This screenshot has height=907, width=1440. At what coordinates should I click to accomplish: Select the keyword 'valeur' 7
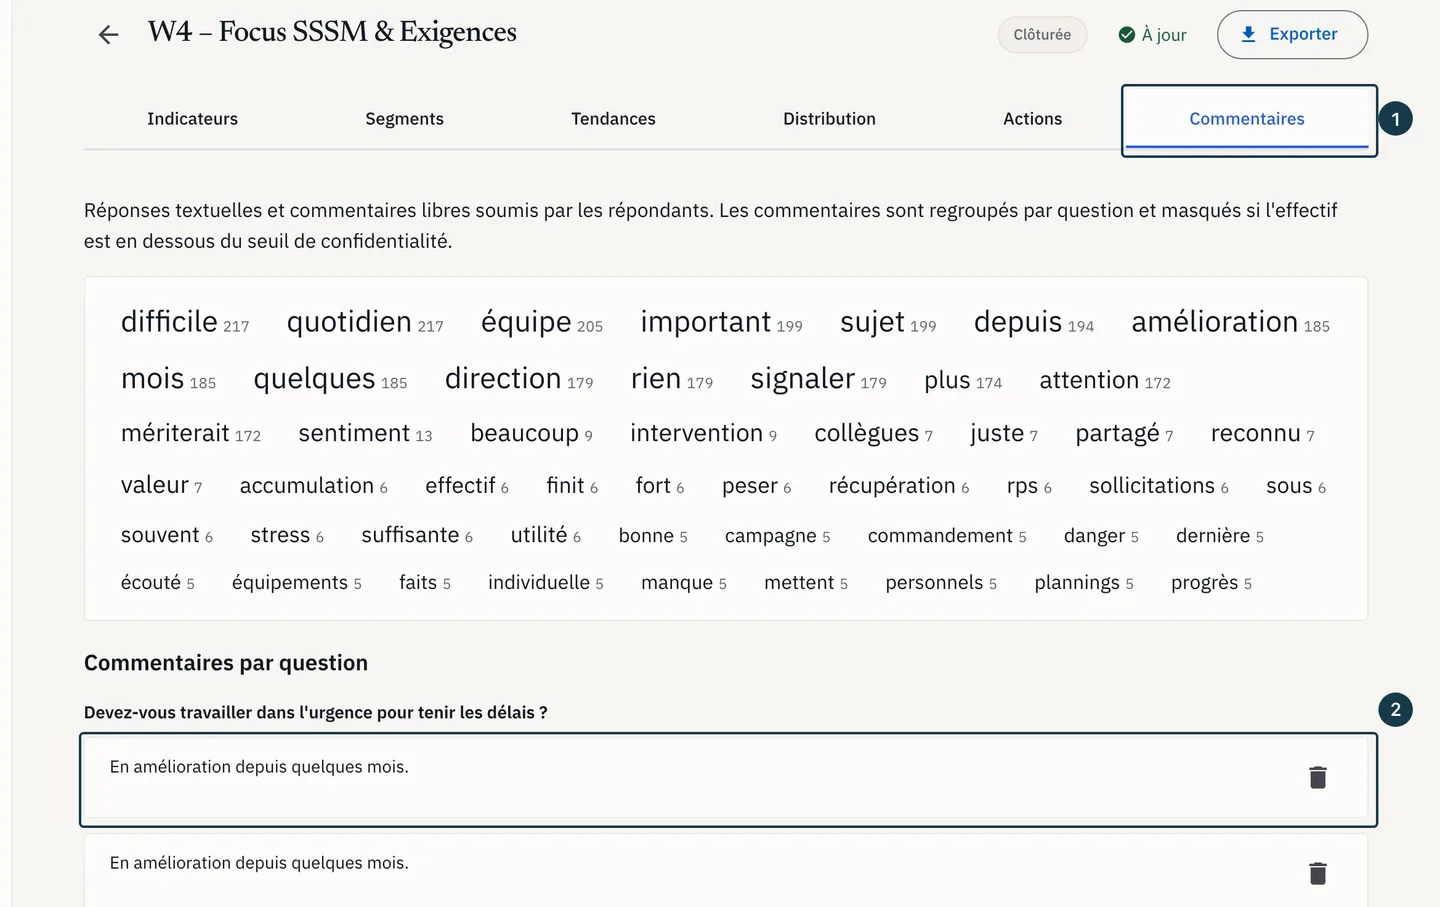[x=161, y=485]
